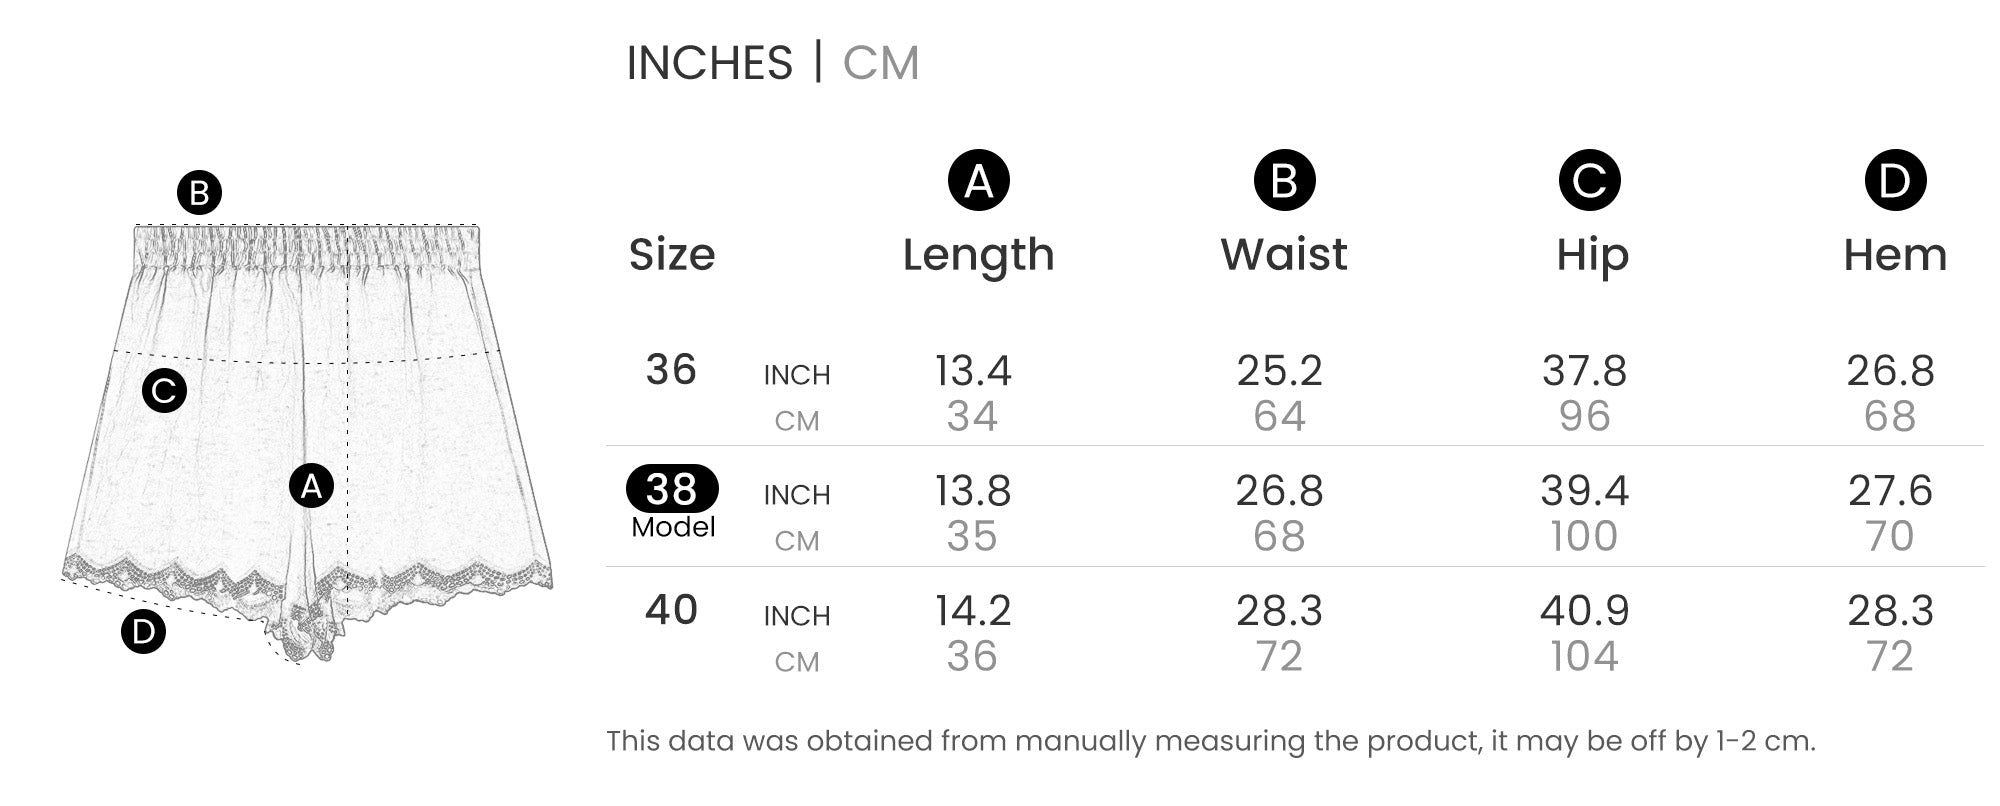Select the highlighted size 38 Model badge

click(672, 489)
